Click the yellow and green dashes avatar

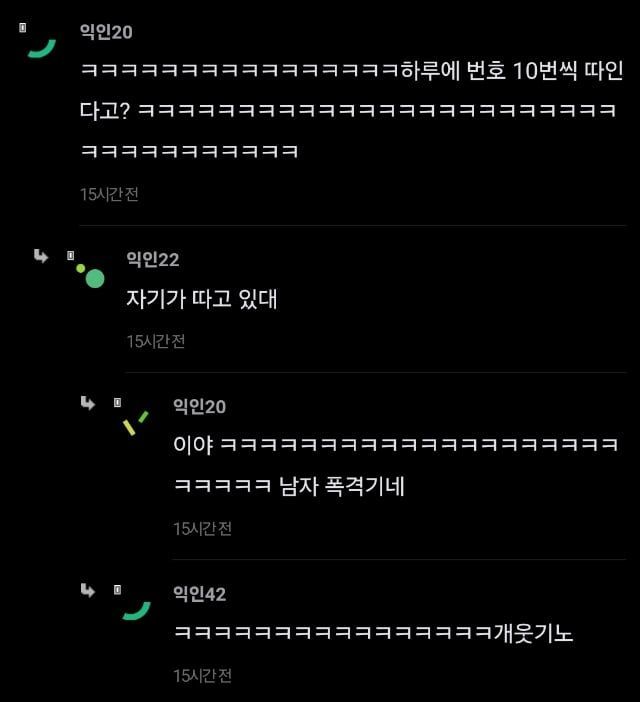point(136,423)
